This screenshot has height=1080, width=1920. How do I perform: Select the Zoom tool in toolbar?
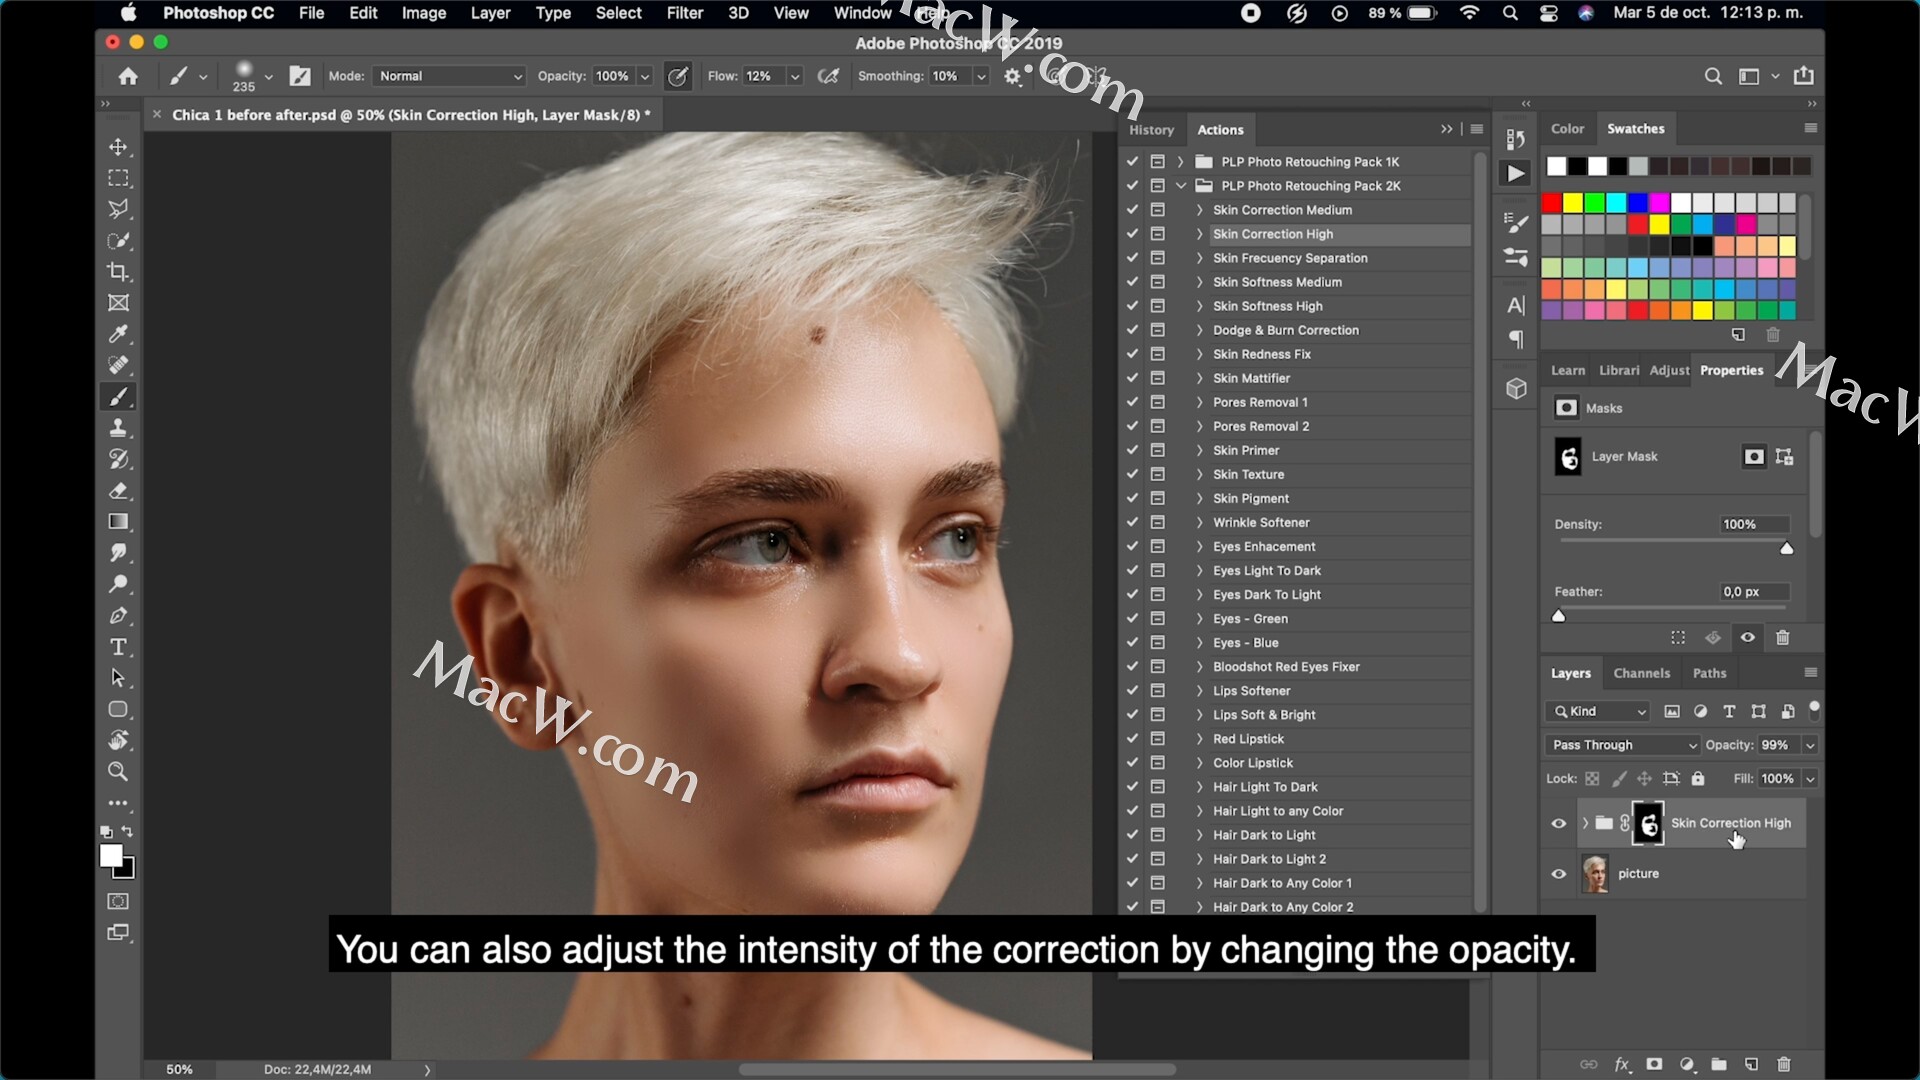pos(118,772)
